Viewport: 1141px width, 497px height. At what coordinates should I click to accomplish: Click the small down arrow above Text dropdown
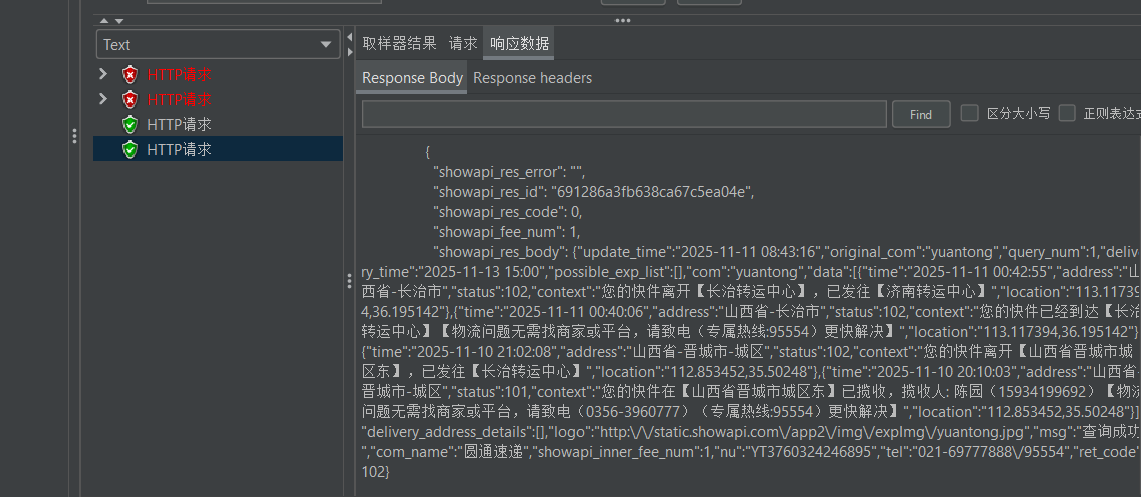click(119, 21)
